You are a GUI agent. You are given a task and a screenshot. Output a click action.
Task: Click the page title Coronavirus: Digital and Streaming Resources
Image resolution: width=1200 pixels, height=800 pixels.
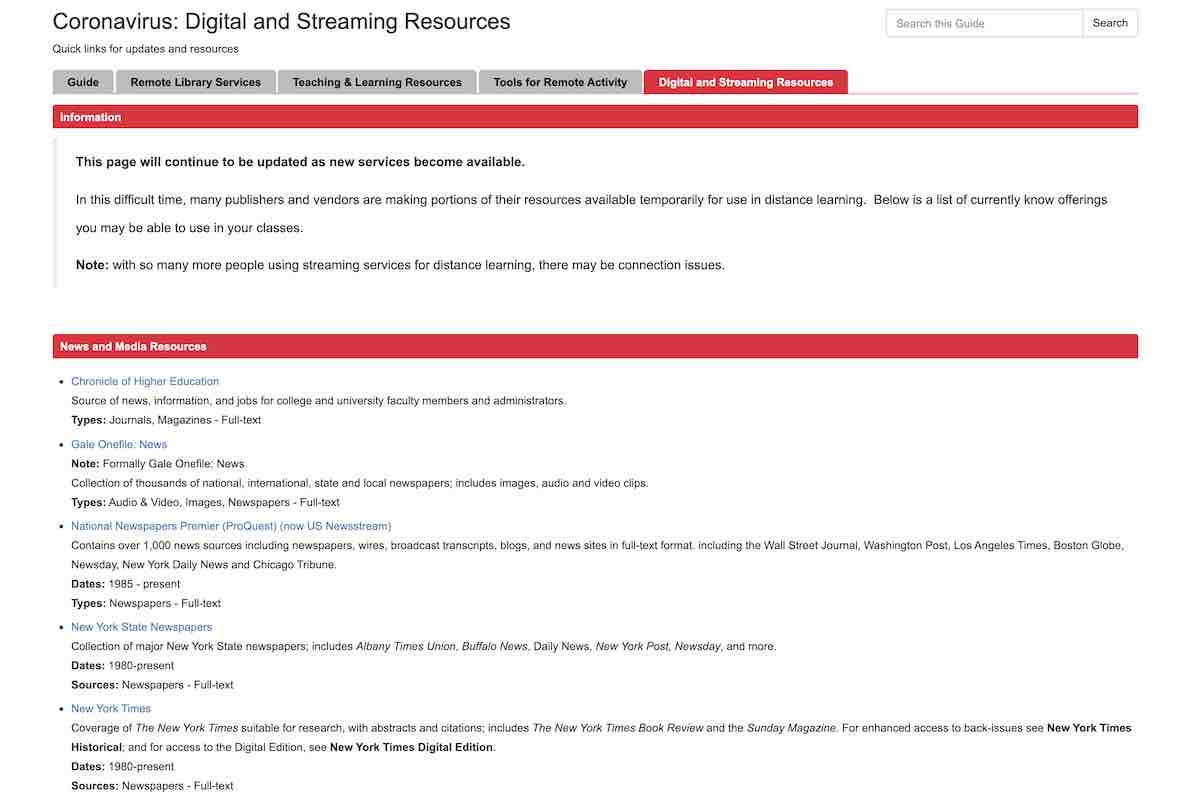tap(281, 21)
